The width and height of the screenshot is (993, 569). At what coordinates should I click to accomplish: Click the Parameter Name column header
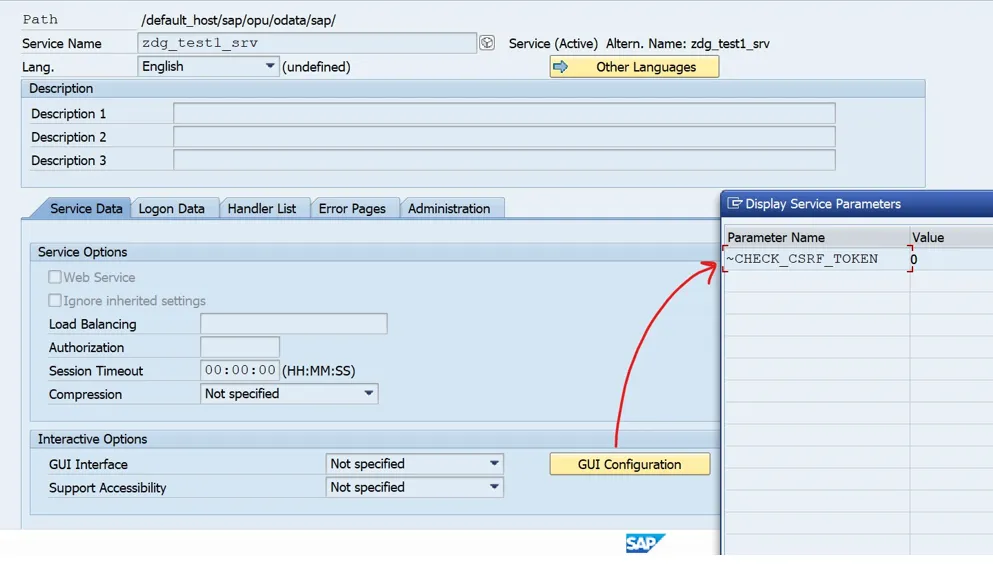point(817,237)
